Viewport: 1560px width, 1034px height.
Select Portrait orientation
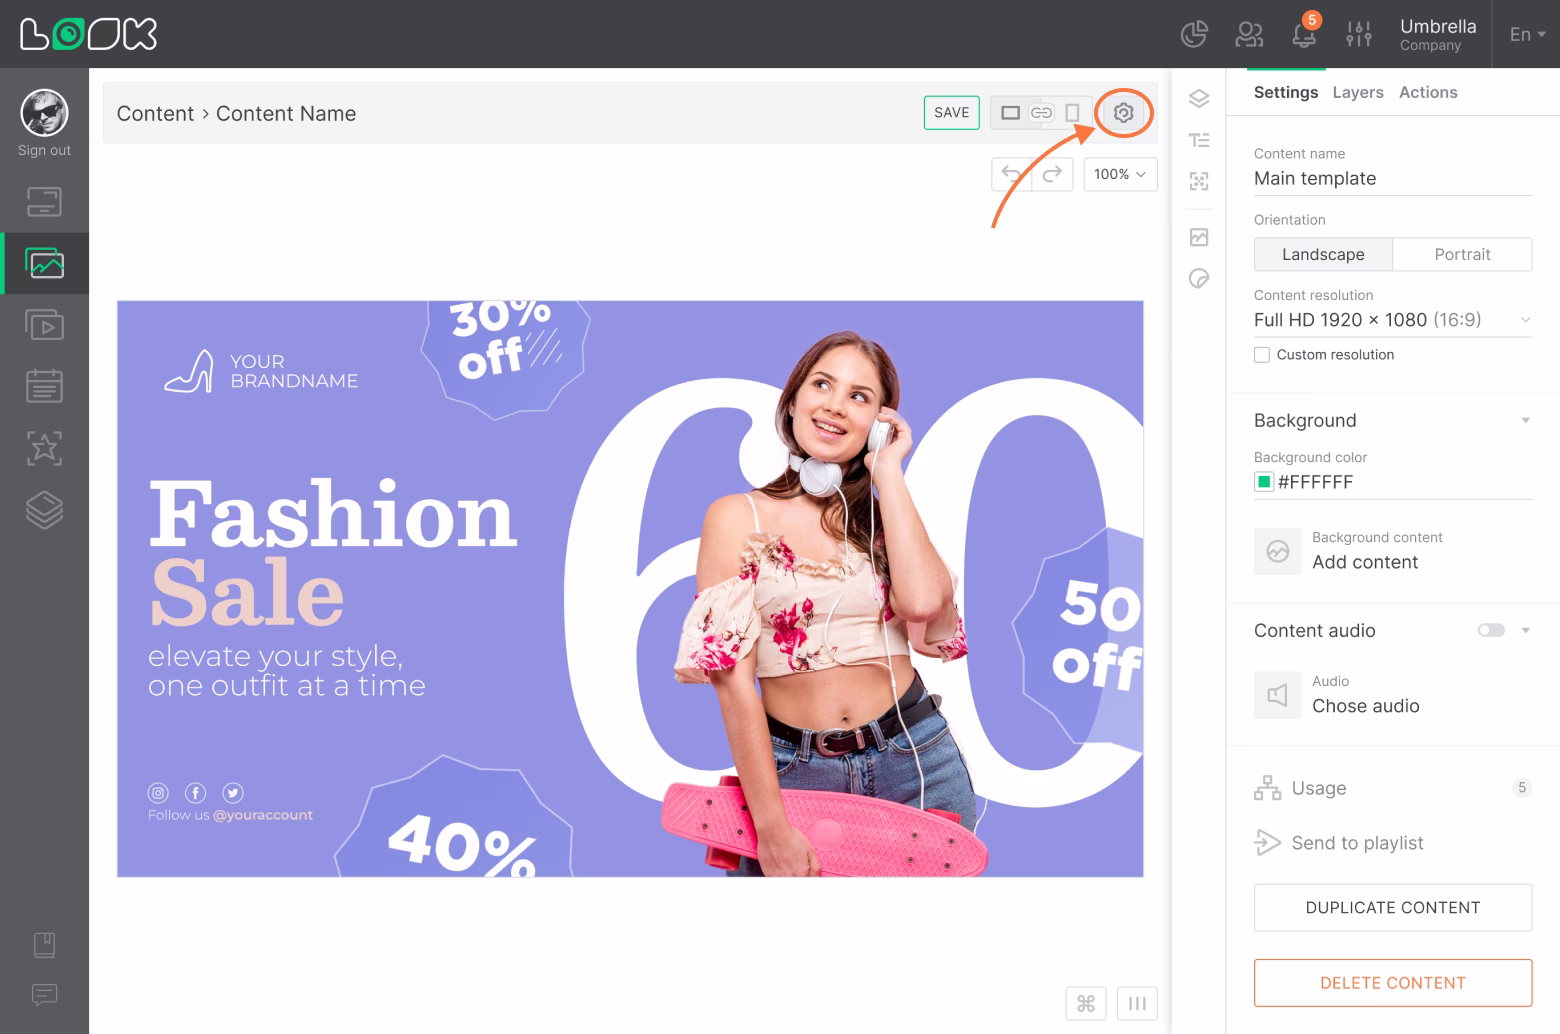(x=1462, y=254)
